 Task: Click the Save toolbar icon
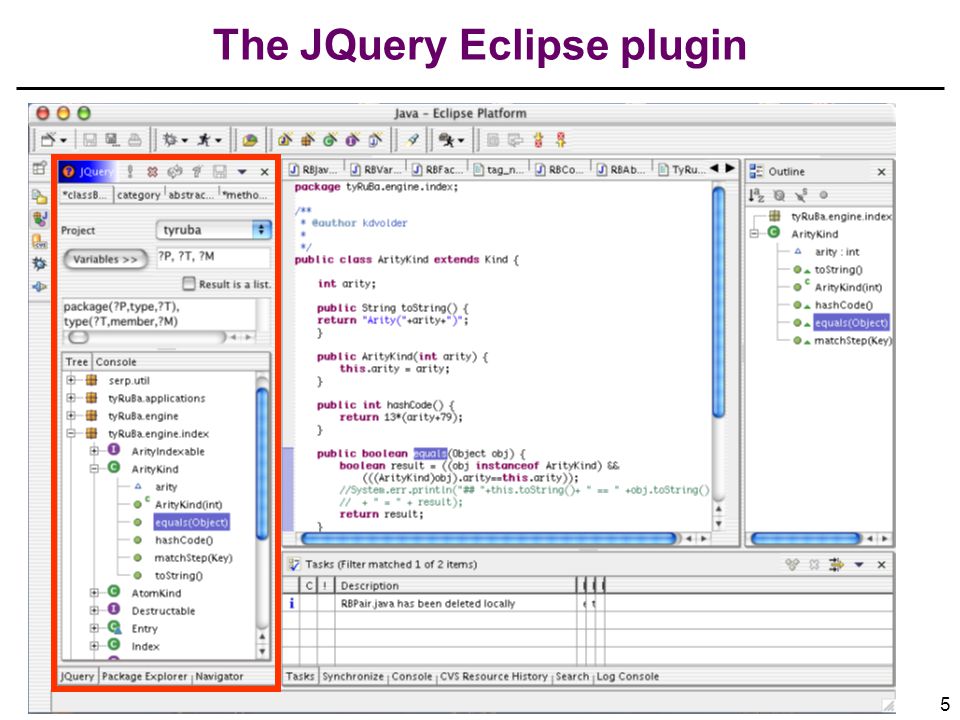coord(89,140)
